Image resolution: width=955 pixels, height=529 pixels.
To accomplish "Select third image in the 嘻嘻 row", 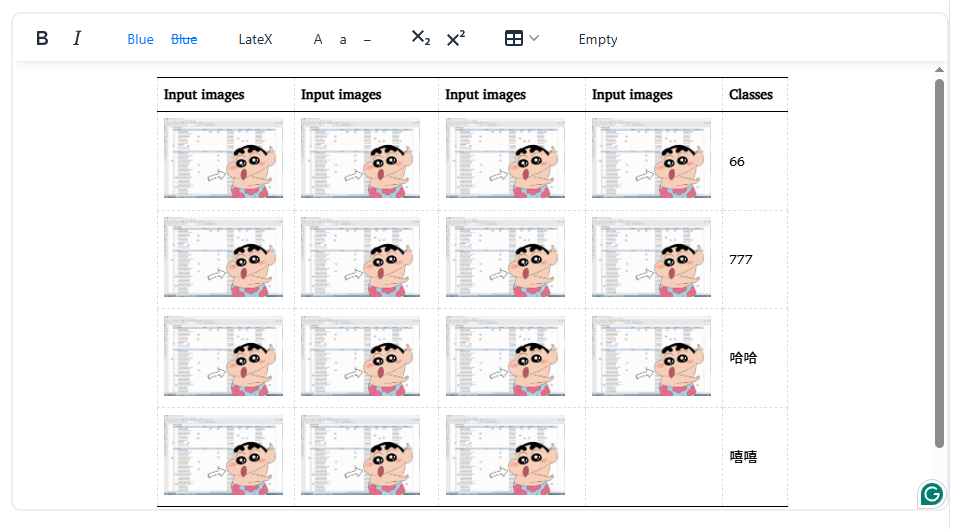I will [506, 455].
